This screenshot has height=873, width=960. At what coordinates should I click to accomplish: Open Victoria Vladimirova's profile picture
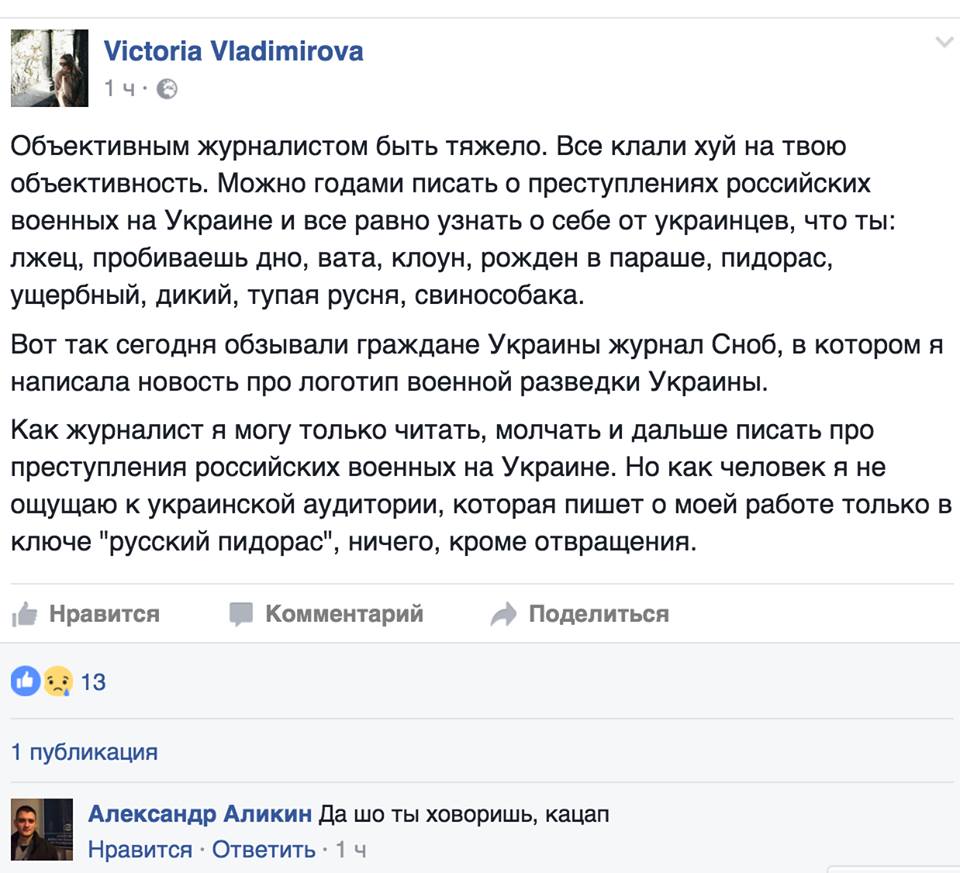coord(43,67)
